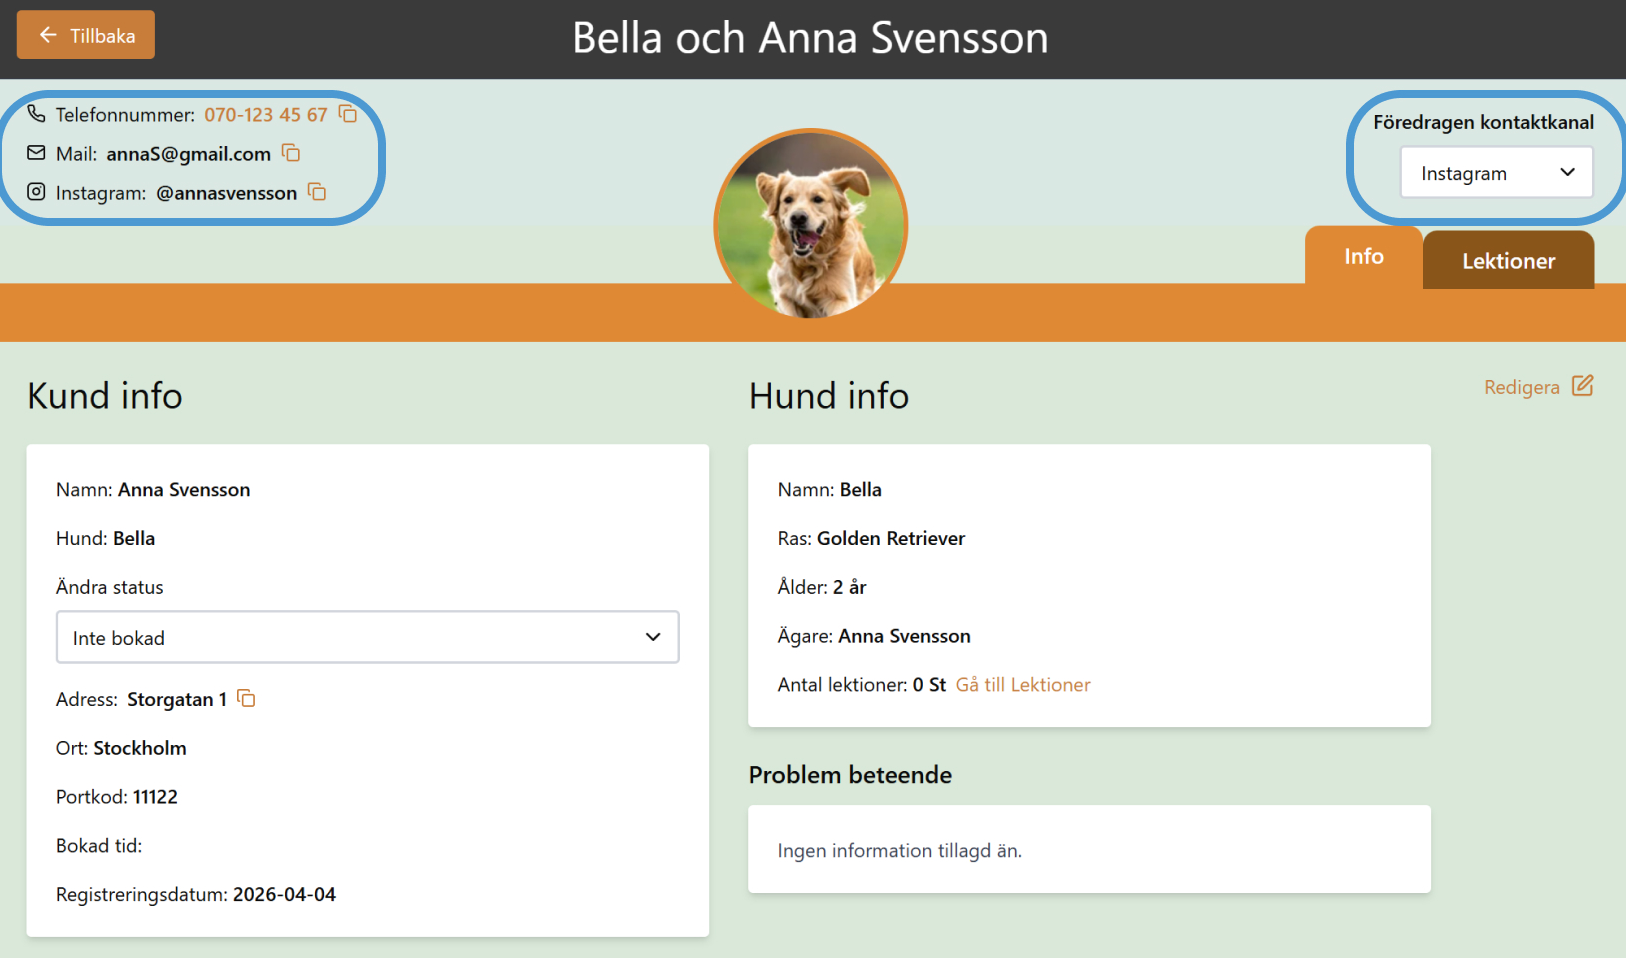Click the Problem beteende heading
Image resolution: width=1626 pixels, height=958 pixels.
pyautogui.click(x=850, y=775)
